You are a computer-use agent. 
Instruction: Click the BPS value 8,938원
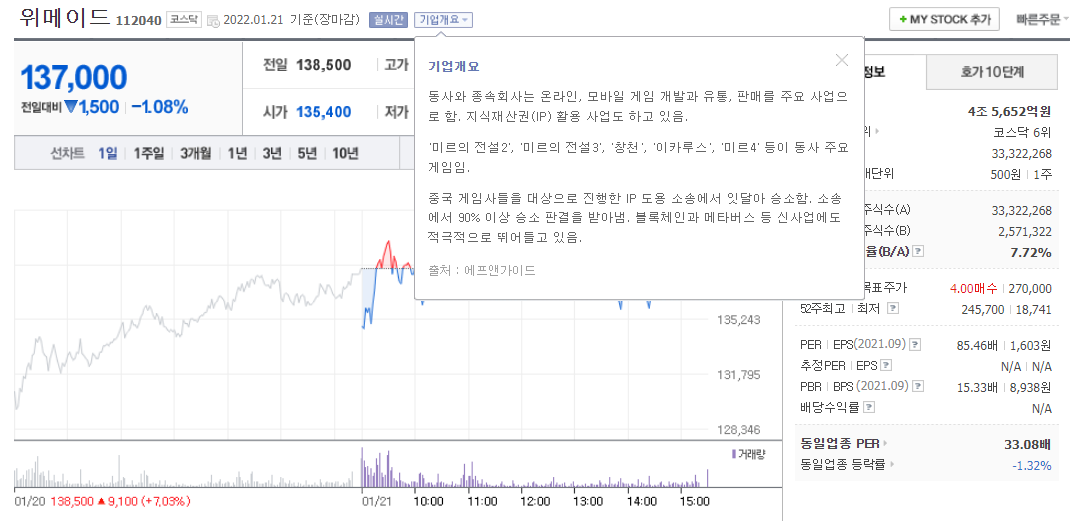[x=1031, y=387]
